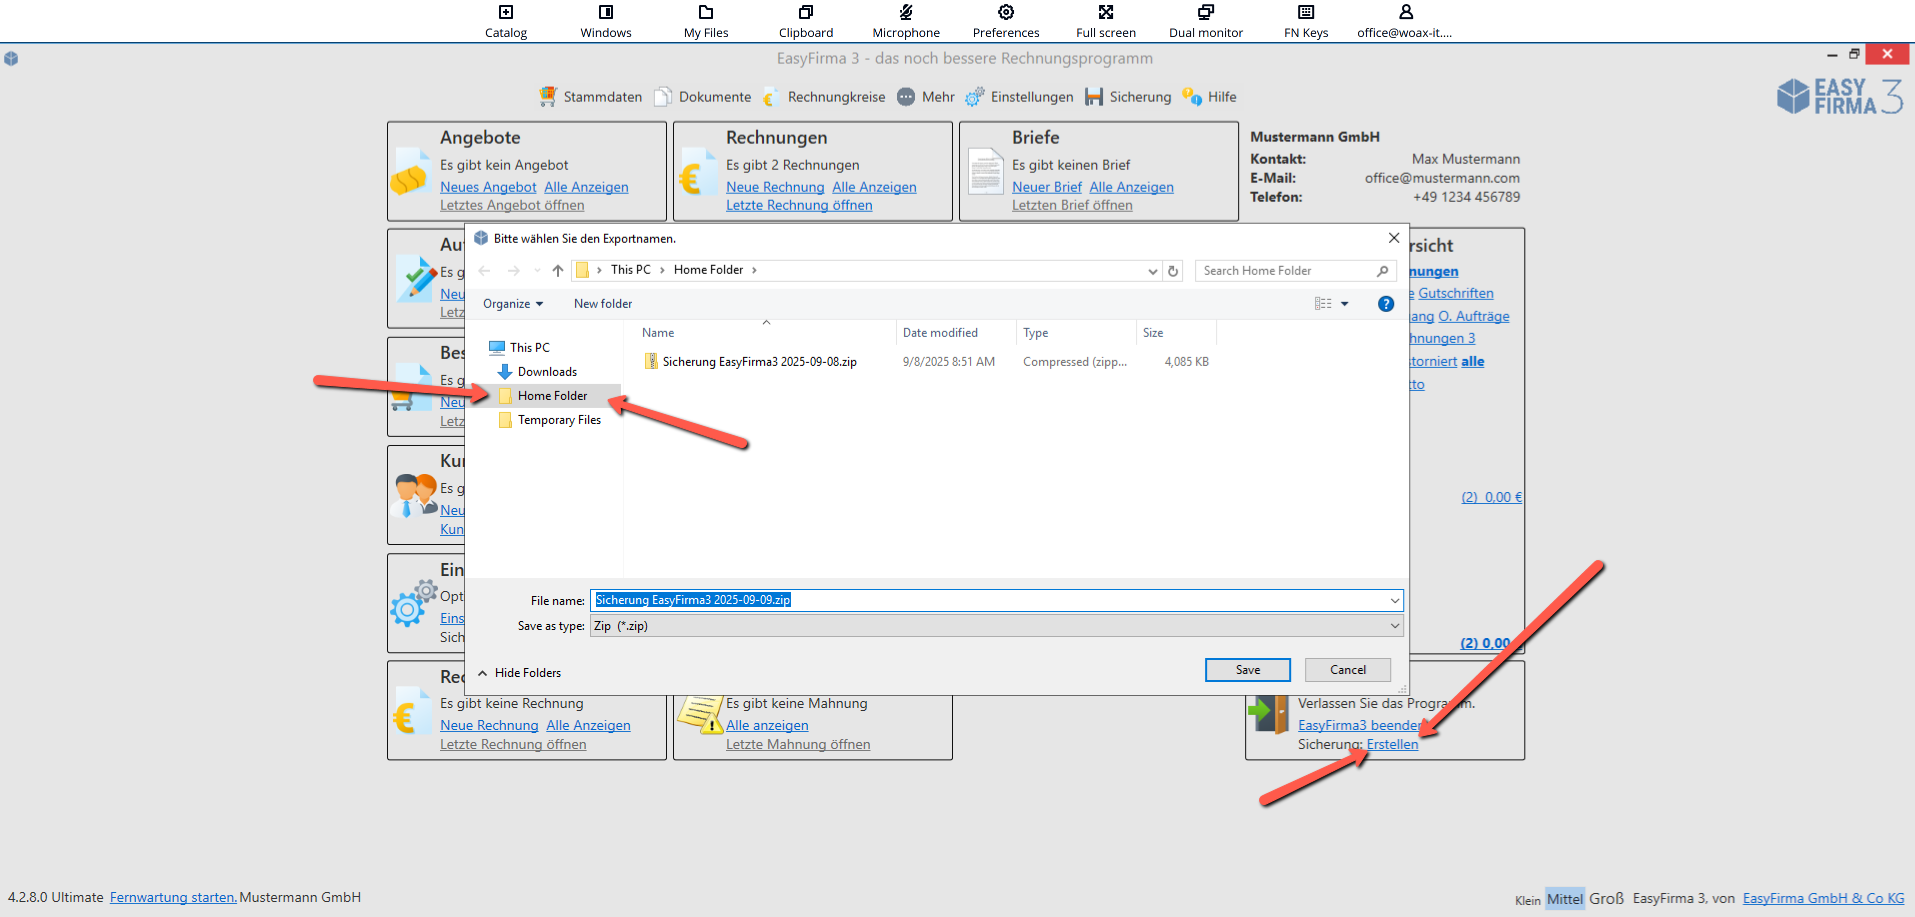Screen dimensions: 1915x917
Task: Go up one folder level with the up arrow
Action: pos(558,271)
